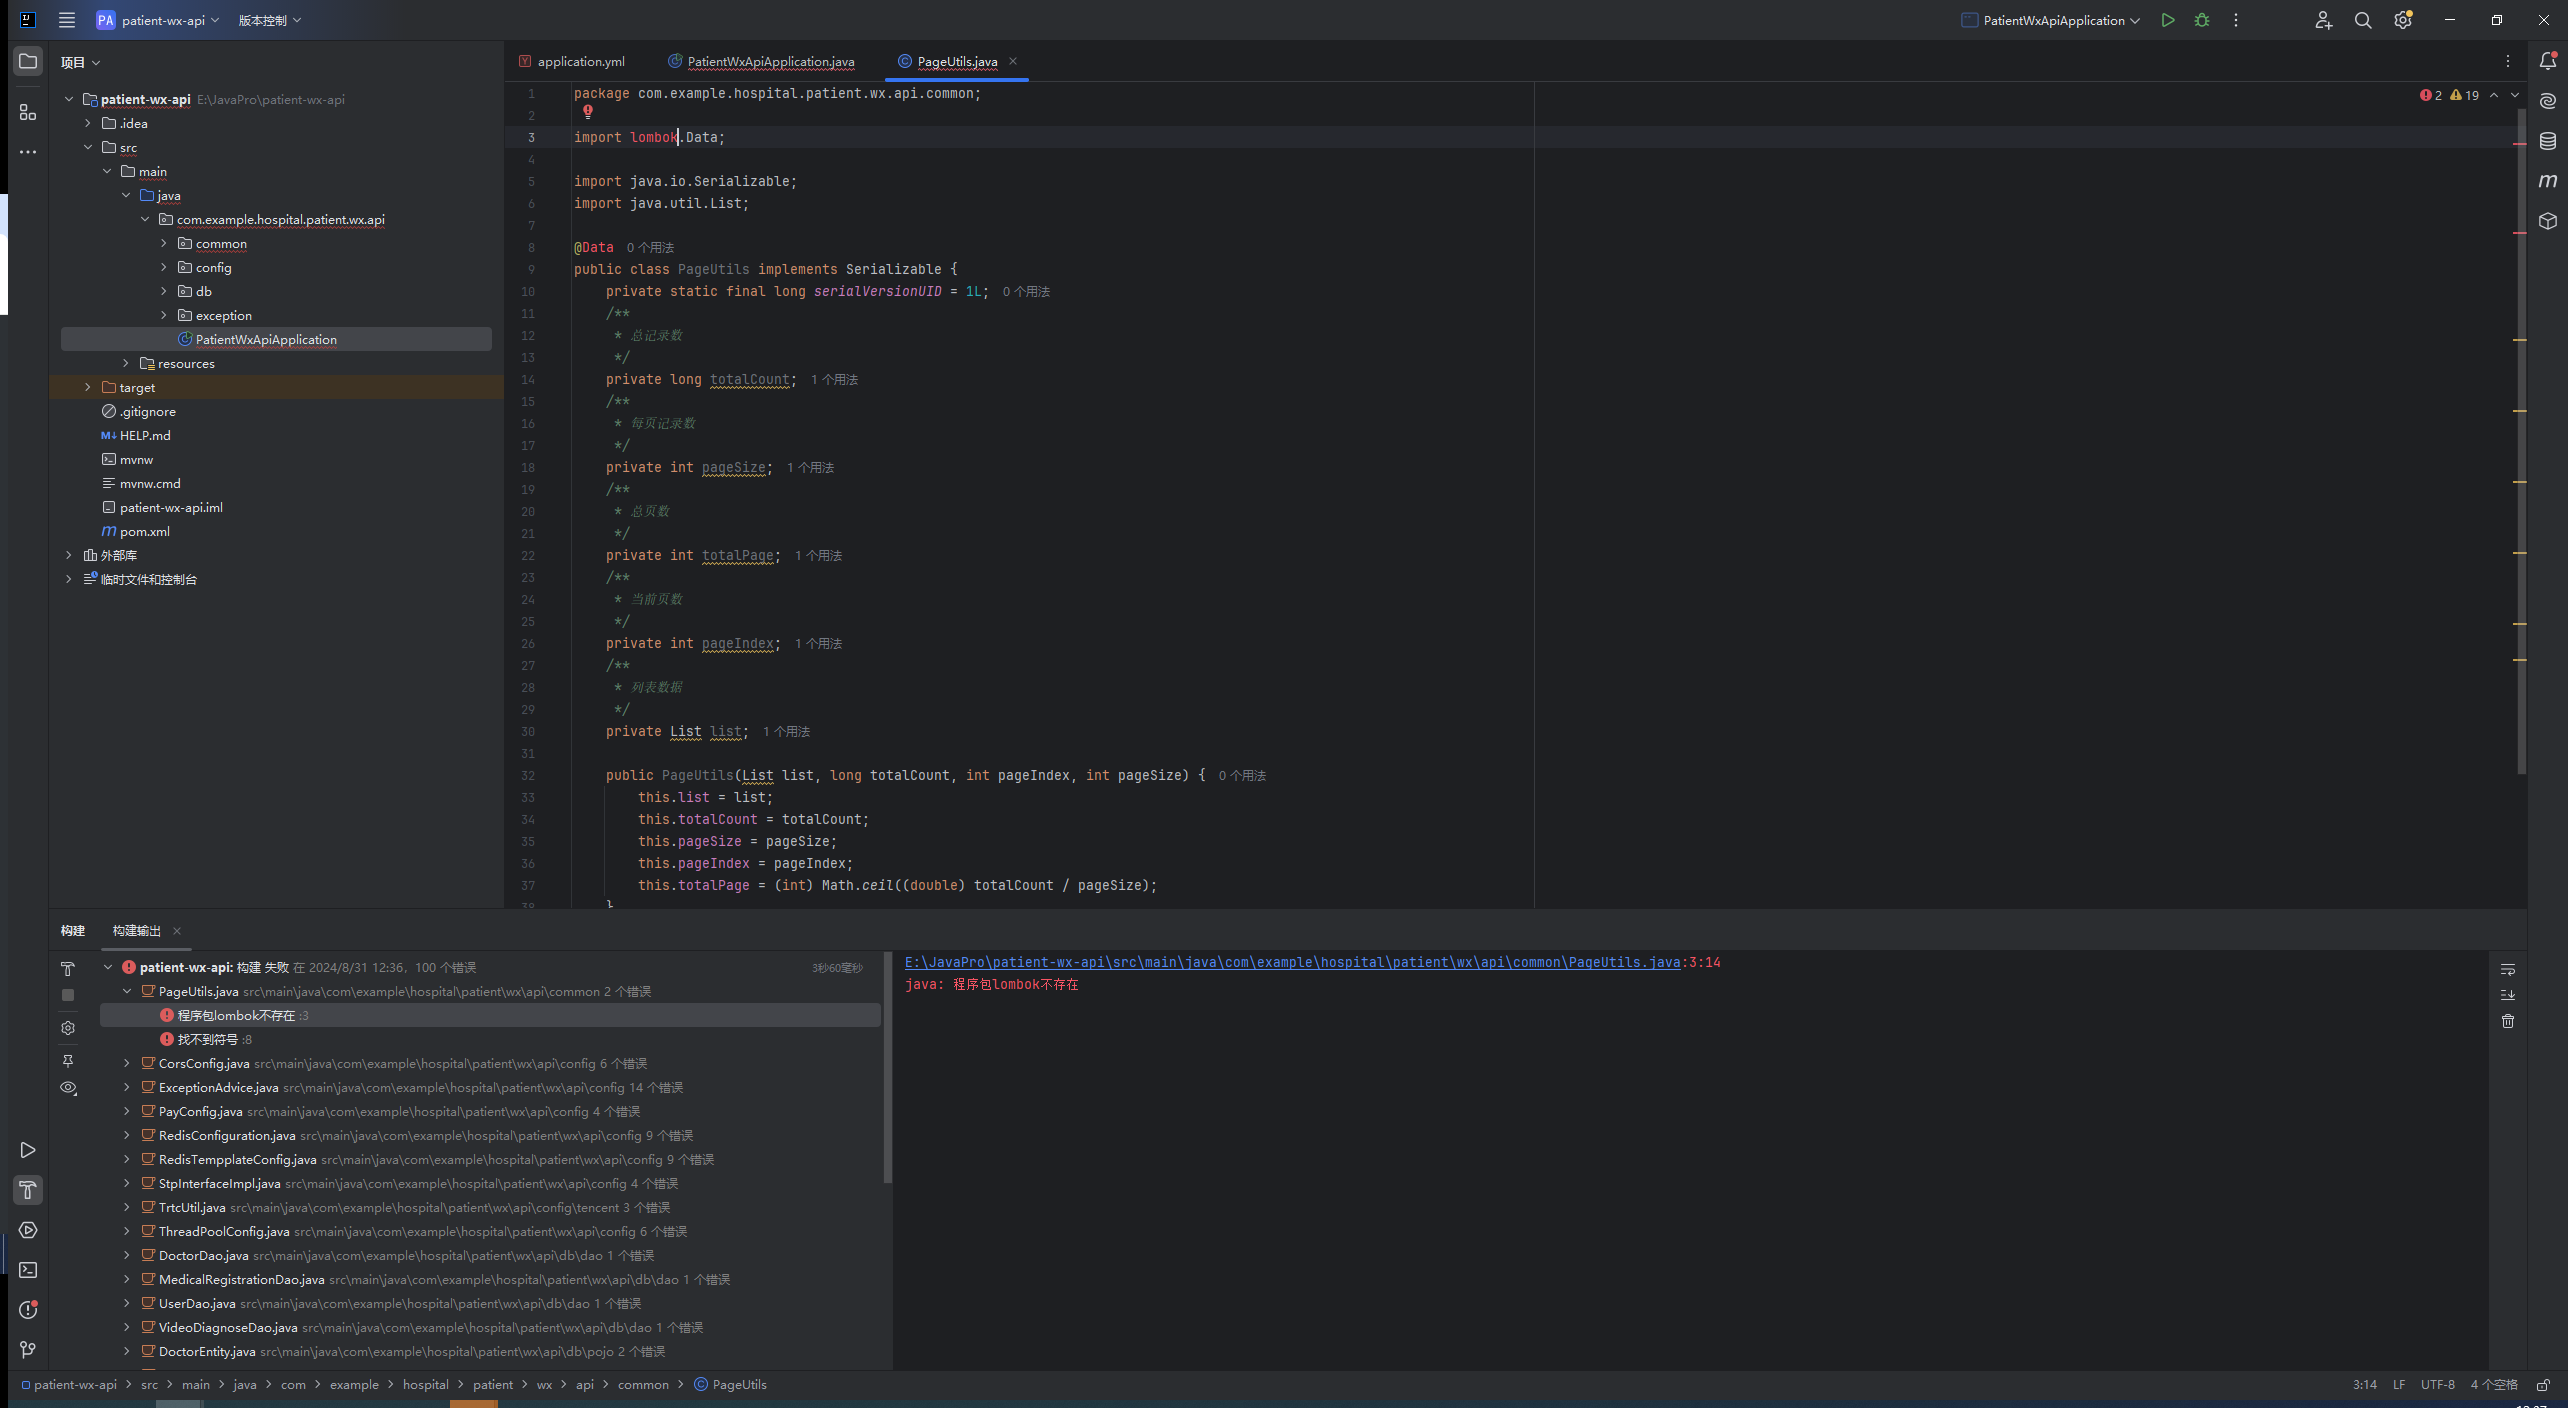Open Database tool window
Viewport: 2568px width, 1408px height.
pyautogui.click(x=2548, y=141)
